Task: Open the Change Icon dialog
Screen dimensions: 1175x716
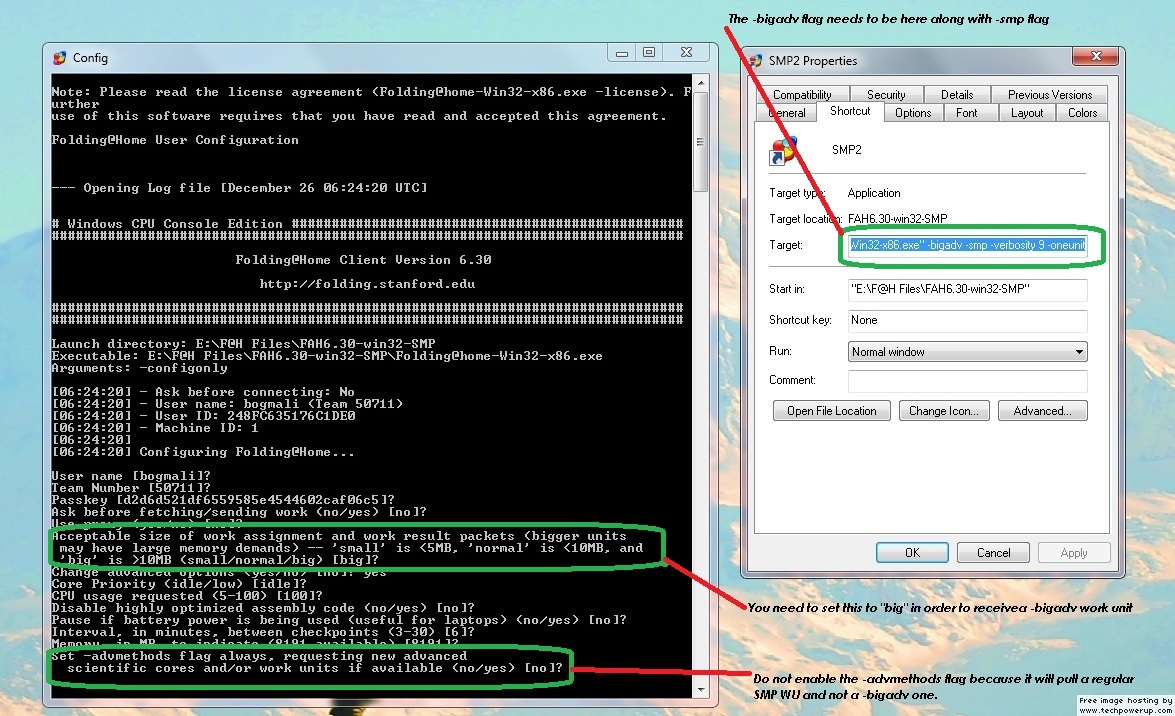Action: tap(944, 410)
